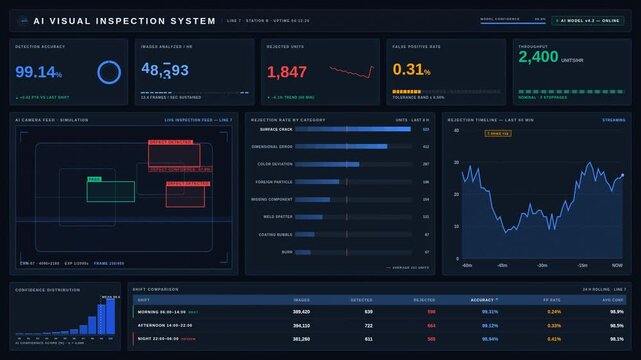Click the Shift column header

pyautogui.click(x=143, y=300)
